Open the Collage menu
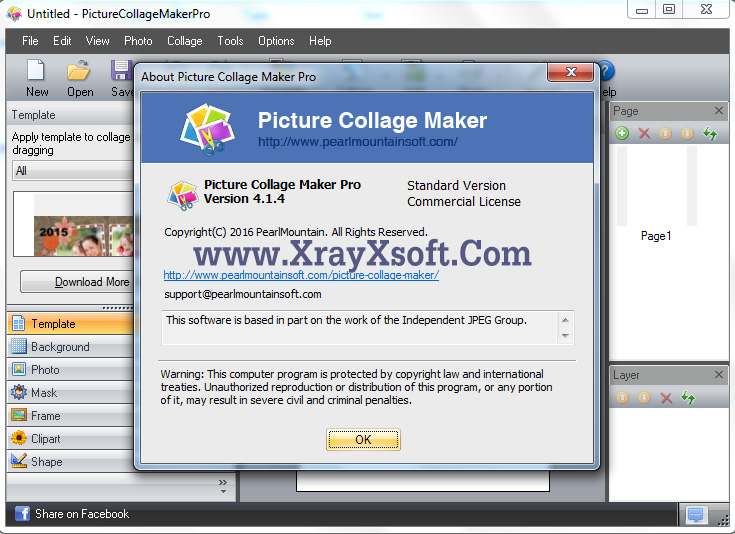The image size is (735, 534). click(x=185, y=41)
